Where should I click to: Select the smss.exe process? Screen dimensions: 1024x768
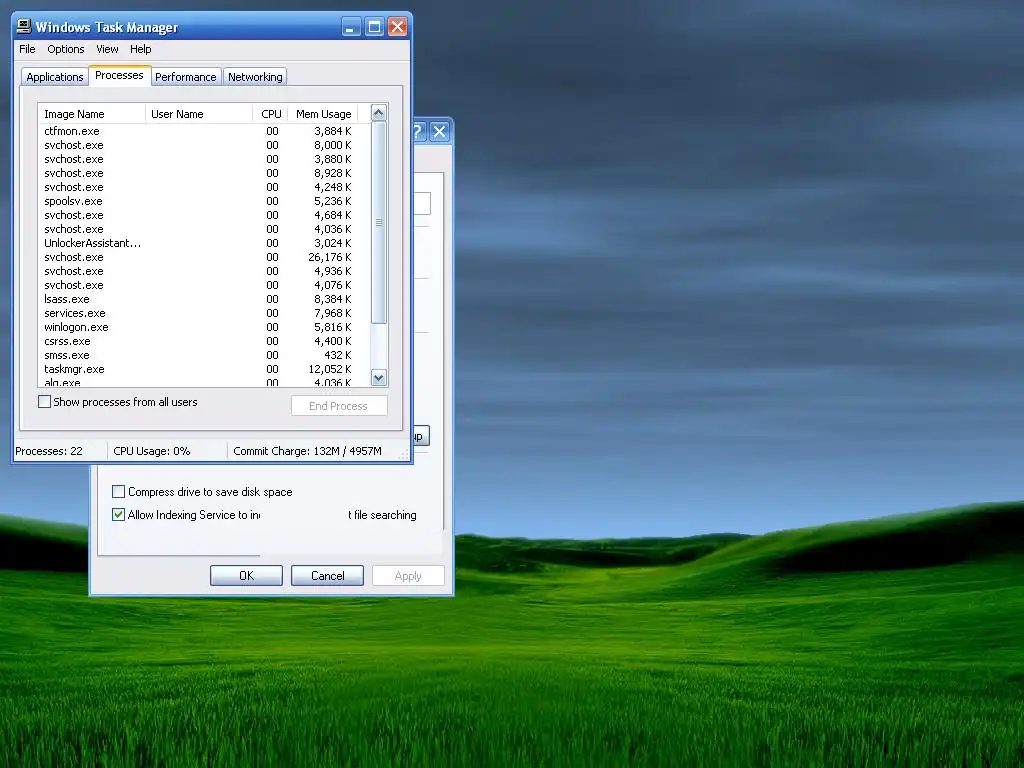204,355
